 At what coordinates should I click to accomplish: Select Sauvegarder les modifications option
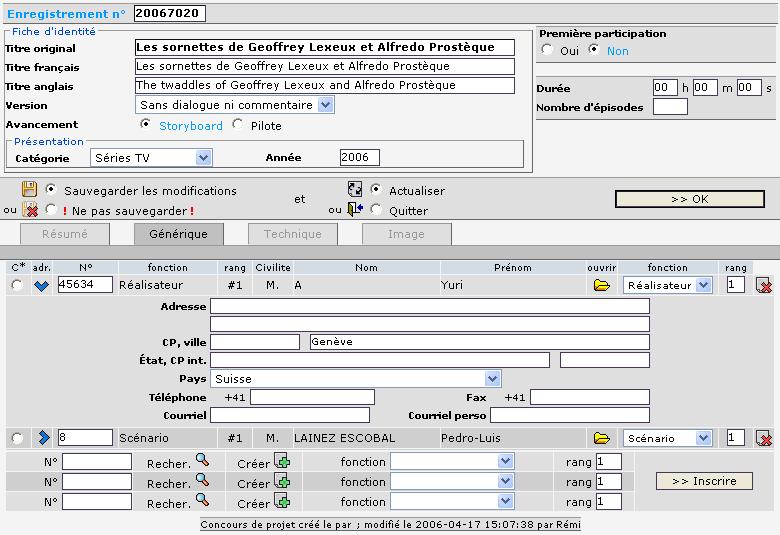pyautogui.click(x=51, y=190)
